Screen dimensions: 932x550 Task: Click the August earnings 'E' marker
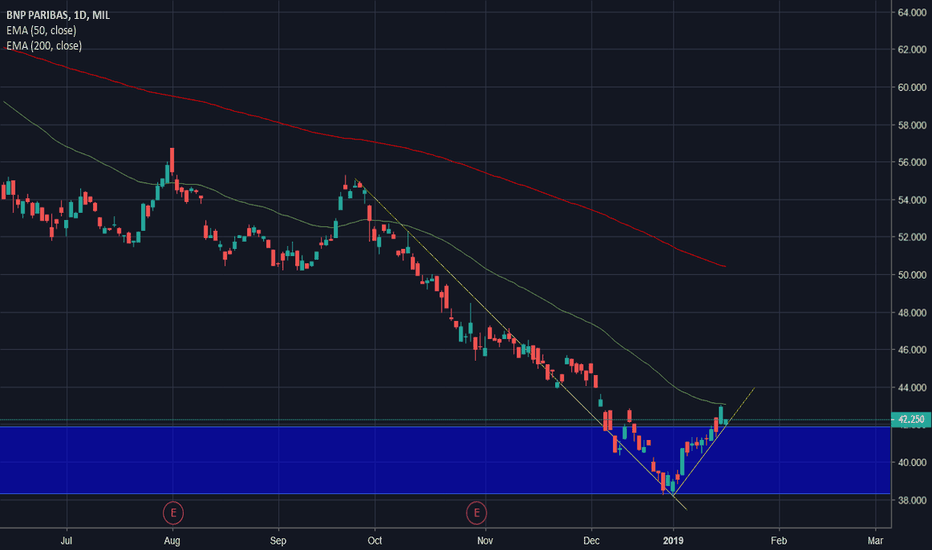[x=173, y=513]
